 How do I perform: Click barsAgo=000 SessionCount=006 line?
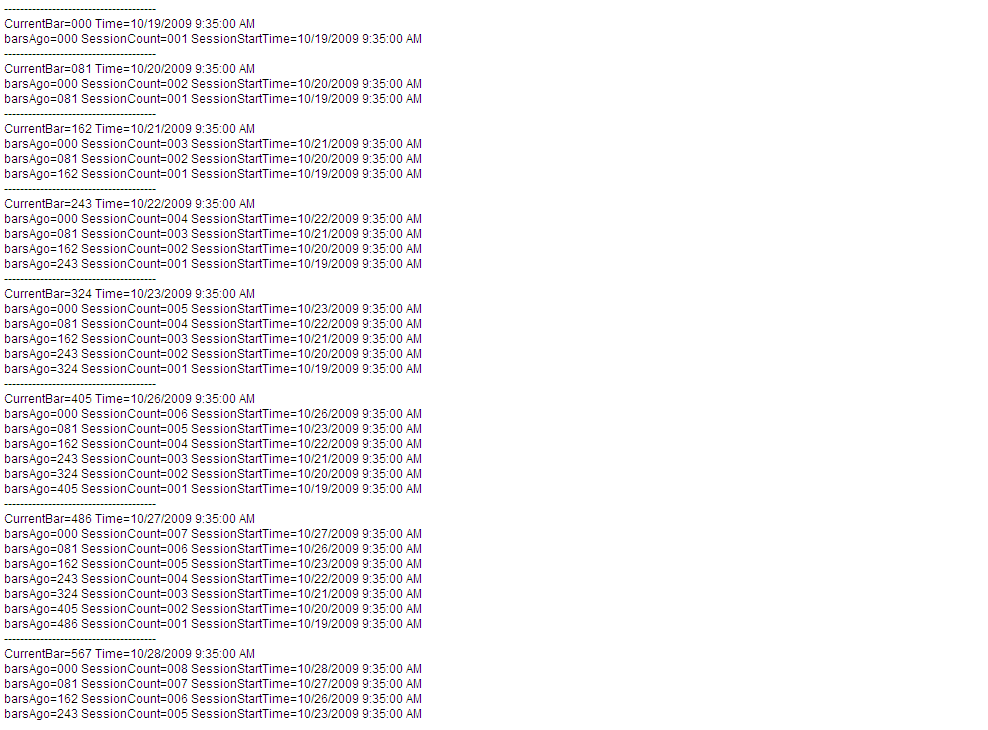pos(213,414)
